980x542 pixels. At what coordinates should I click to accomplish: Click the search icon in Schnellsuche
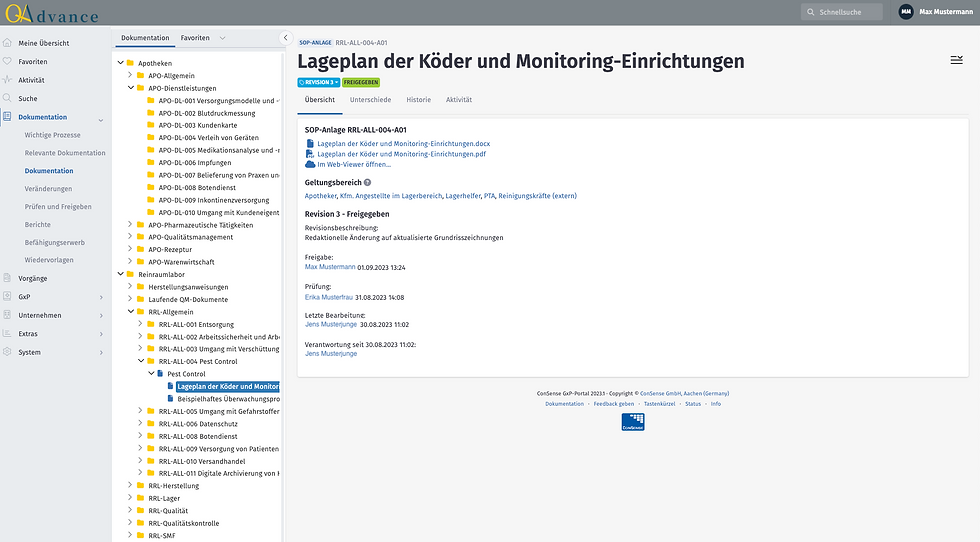[811, 12]
